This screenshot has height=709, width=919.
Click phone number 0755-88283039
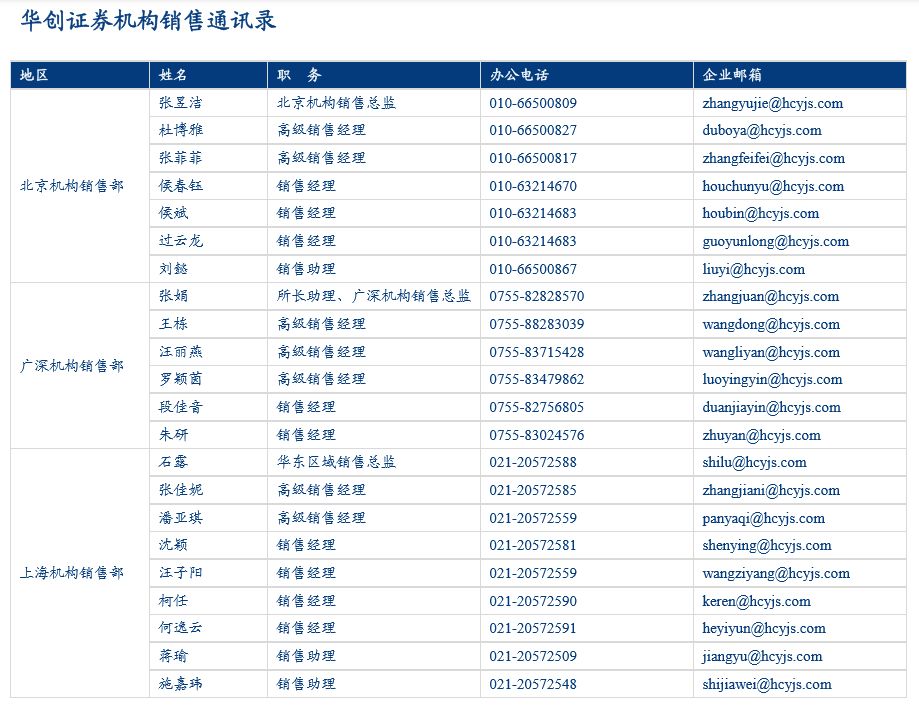pyautogui.click(x=536, y=324)
